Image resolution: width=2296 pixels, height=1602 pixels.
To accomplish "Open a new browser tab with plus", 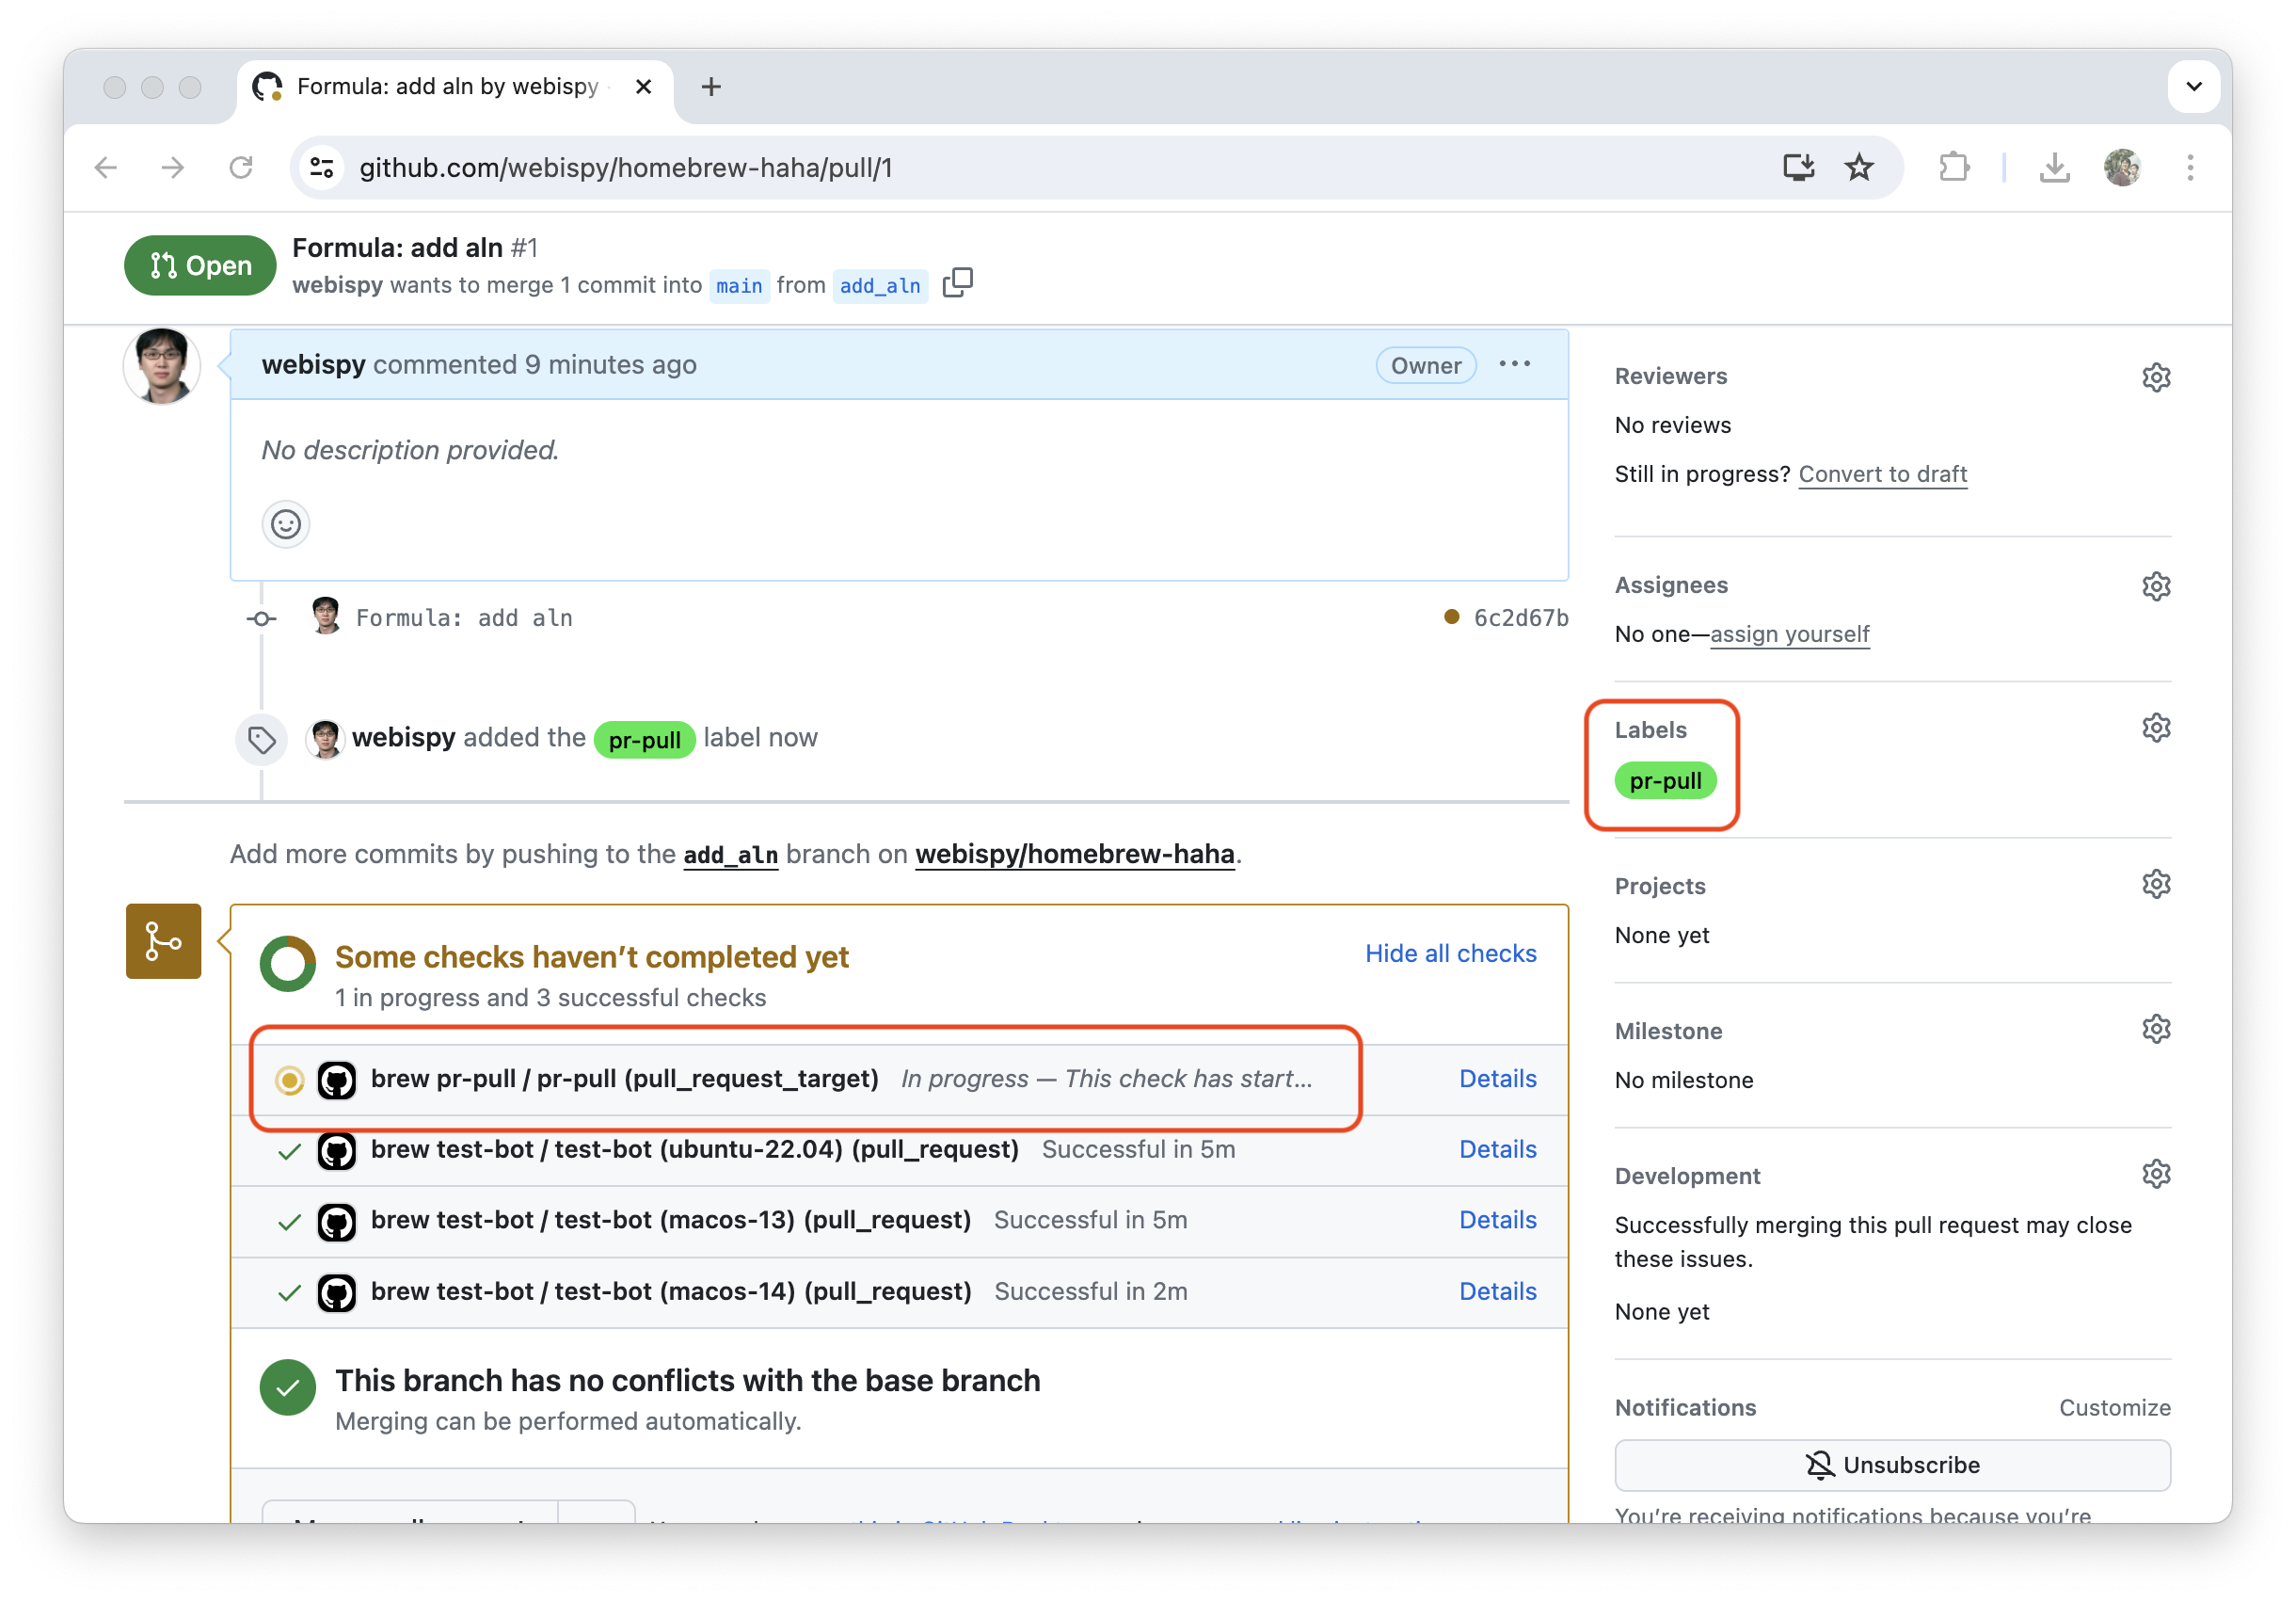I will pos(711,87).
